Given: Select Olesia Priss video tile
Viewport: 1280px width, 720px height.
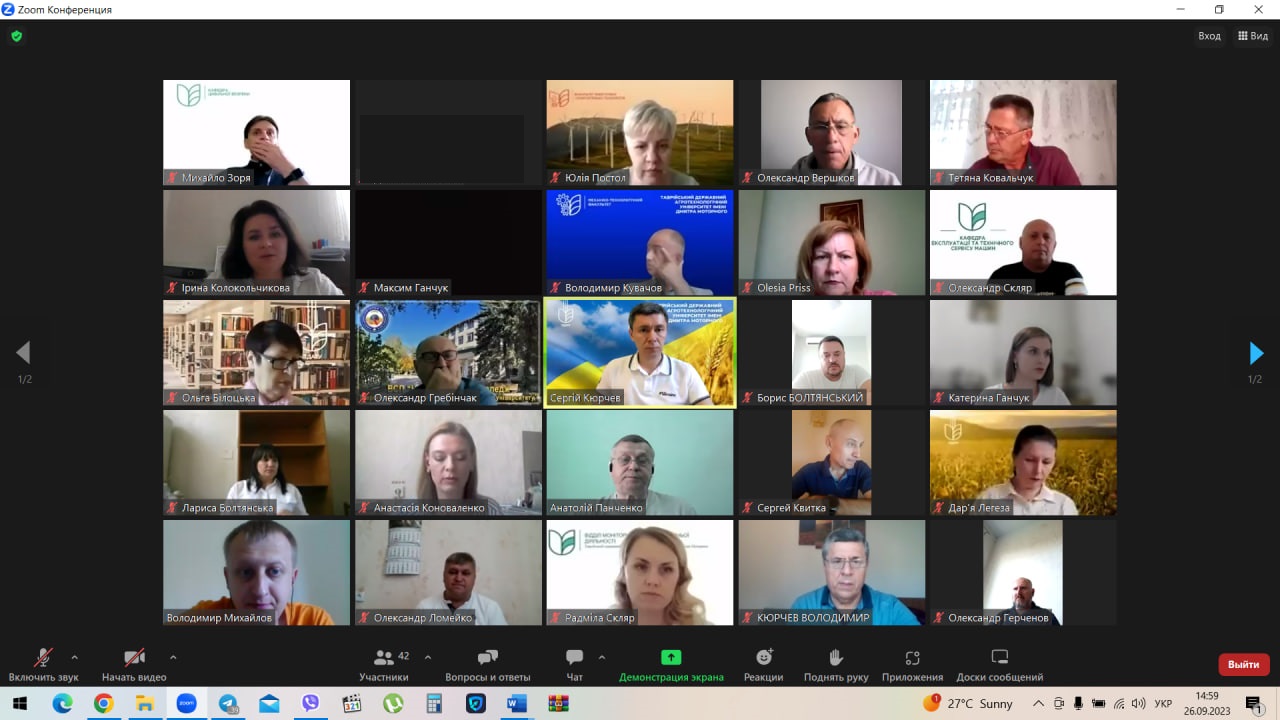Looking at the screenshot, I should click(x=832, y=243).
